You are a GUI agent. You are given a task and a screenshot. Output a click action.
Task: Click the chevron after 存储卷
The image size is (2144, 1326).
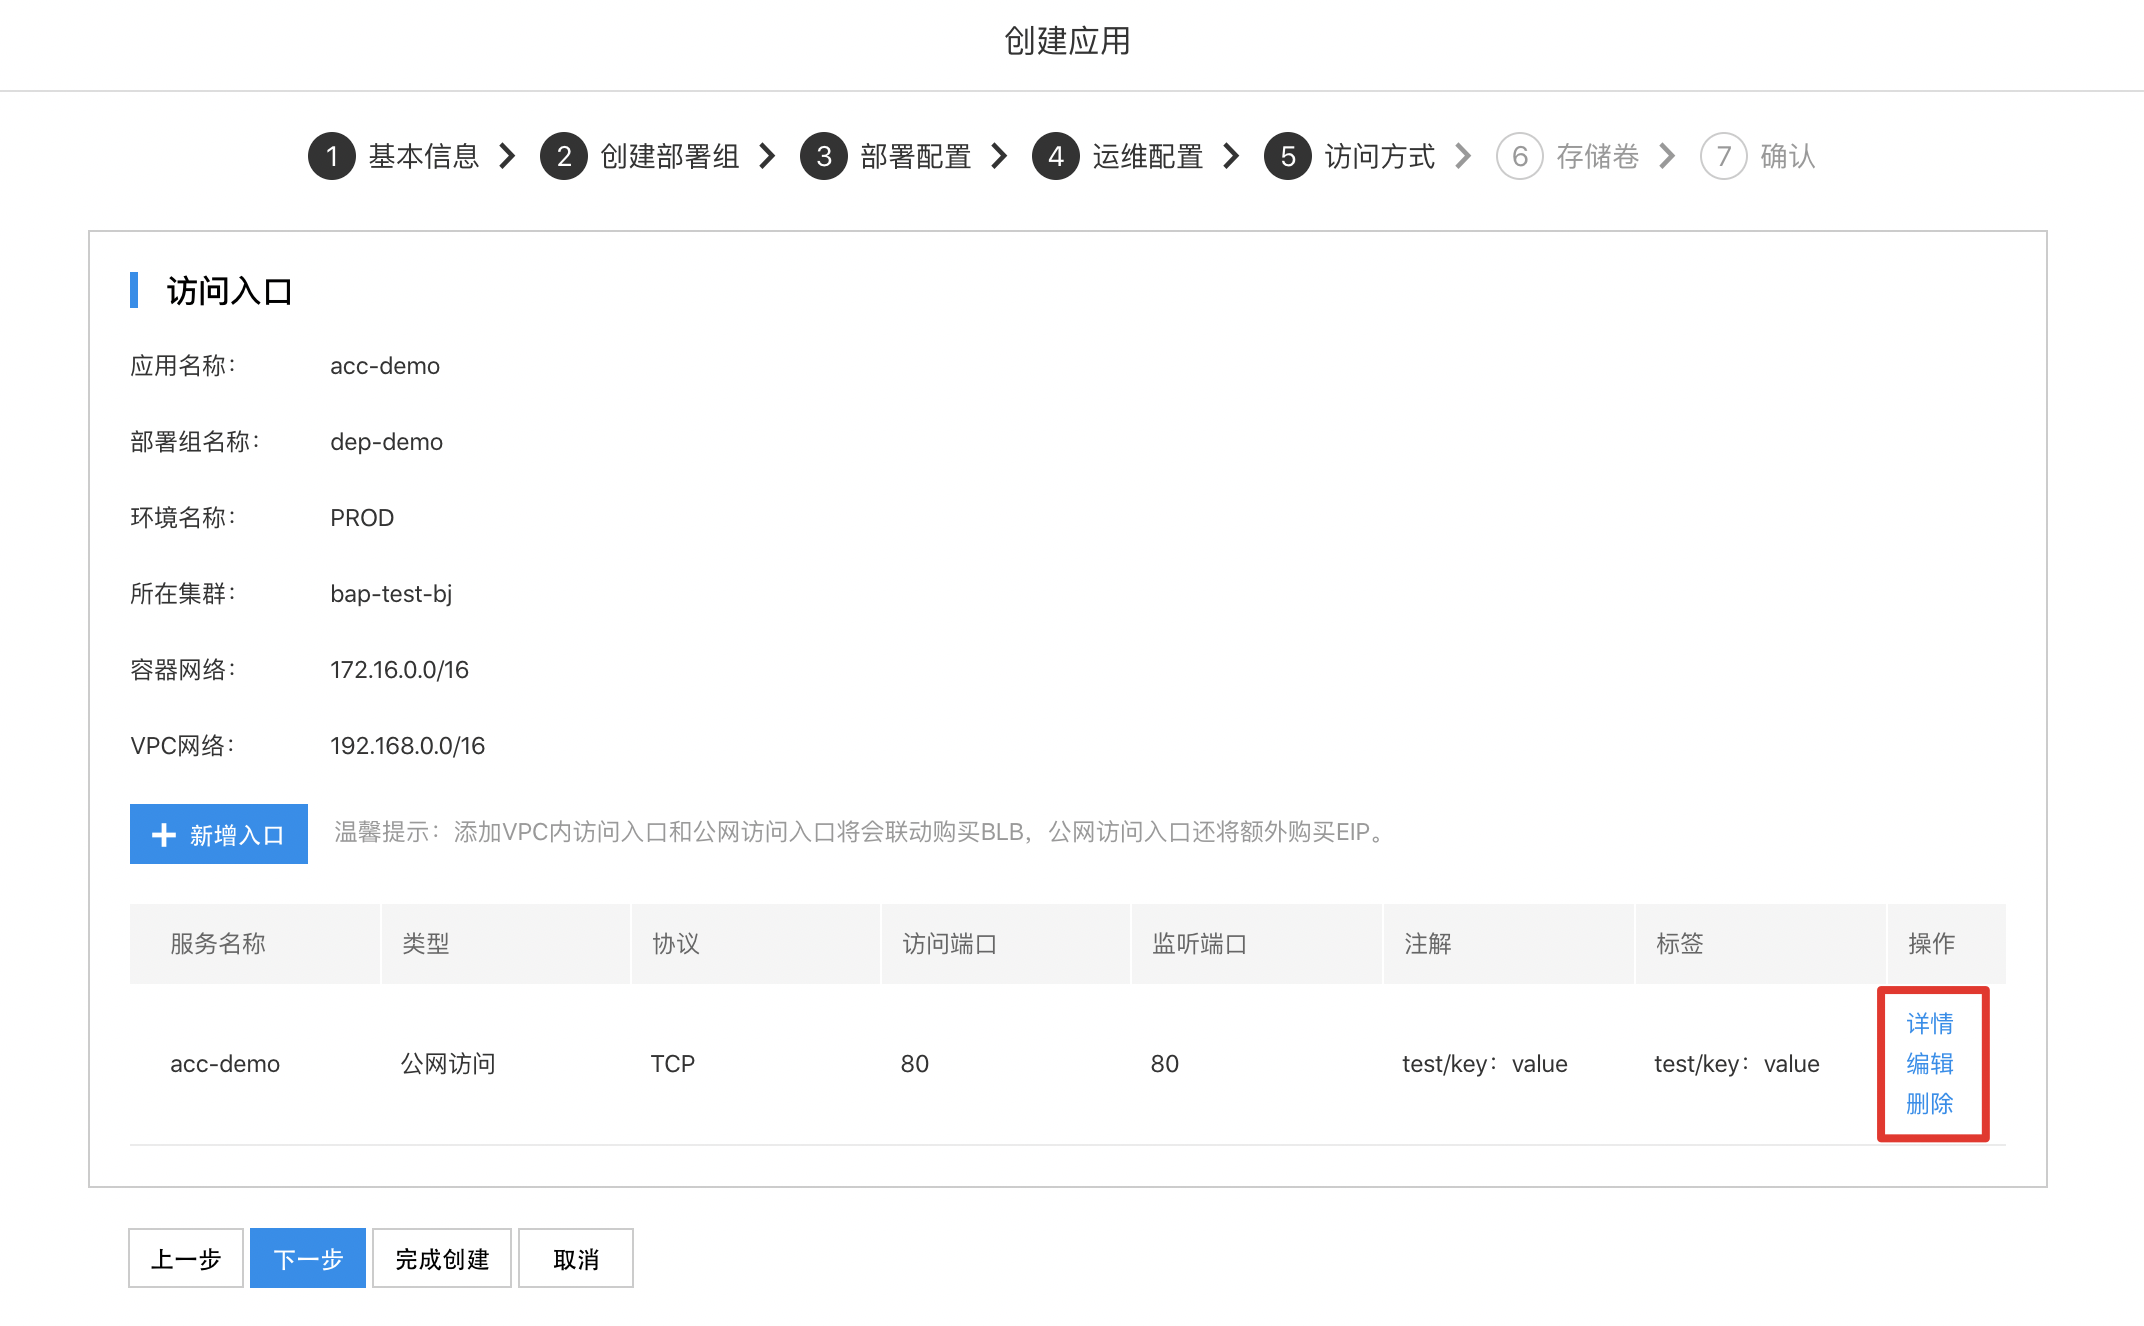[x=1668, y=156]
